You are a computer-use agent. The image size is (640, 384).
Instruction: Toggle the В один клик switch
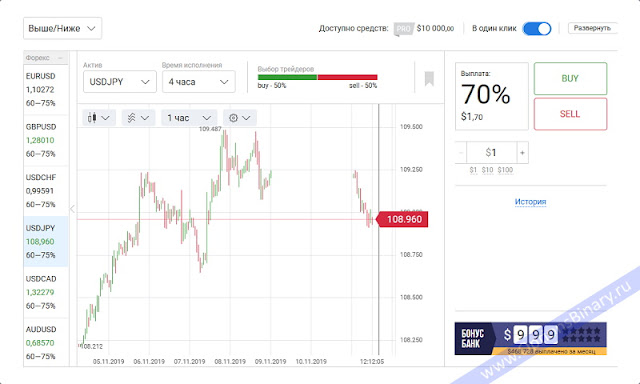point(537,29)
